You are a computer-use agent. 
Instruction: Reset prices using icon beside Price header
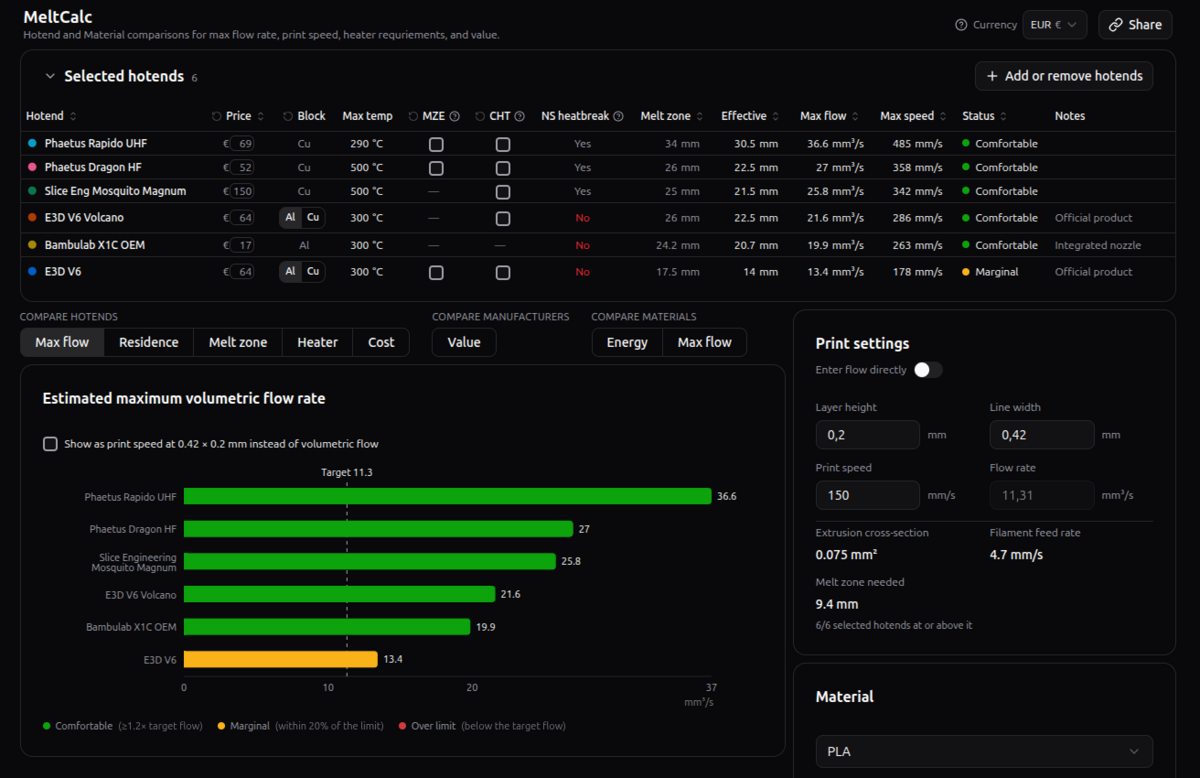tap(217, 117)
